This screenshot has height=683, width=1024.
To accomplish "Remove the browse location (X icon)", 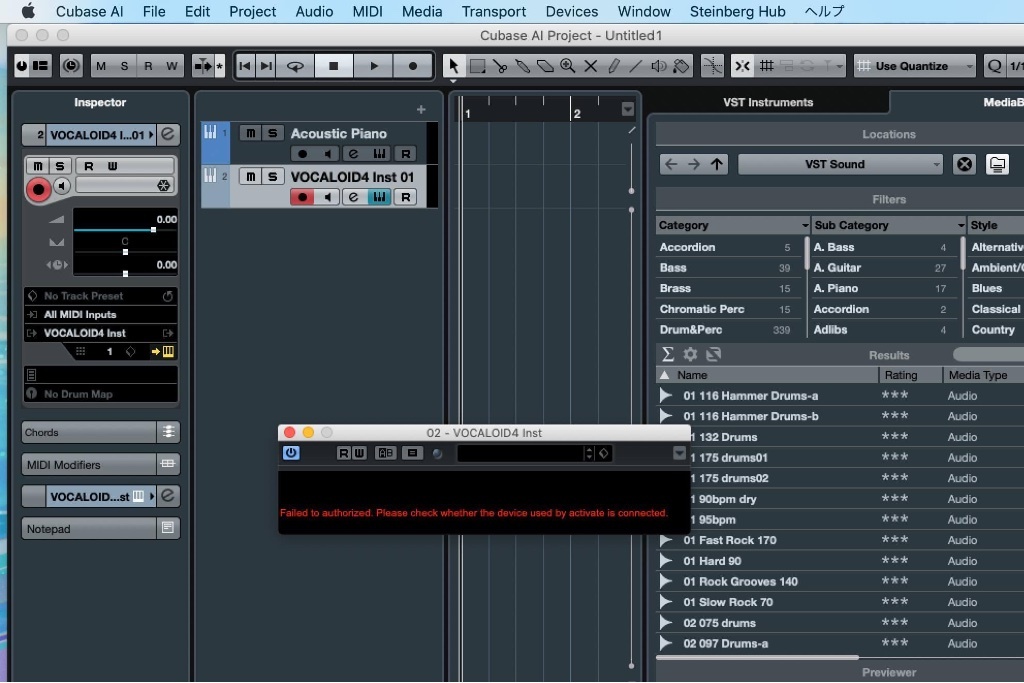I will point(965,165).
